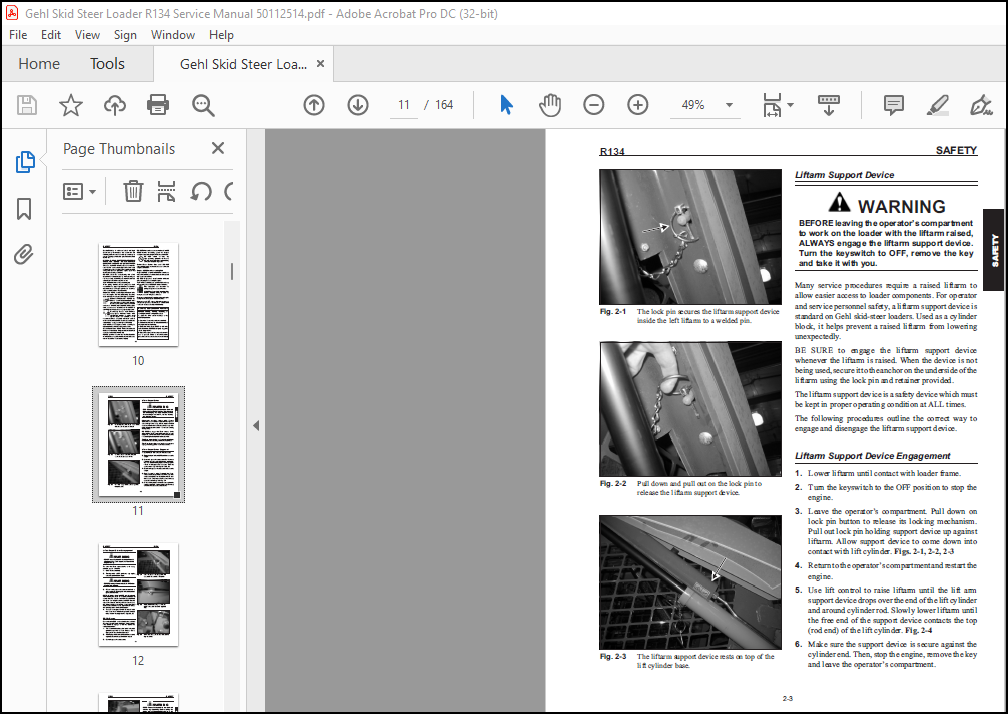This screenshot has height=714, width=1008.
Task: Open the Find text magnifier tool
Action: [x=203, y=105]
